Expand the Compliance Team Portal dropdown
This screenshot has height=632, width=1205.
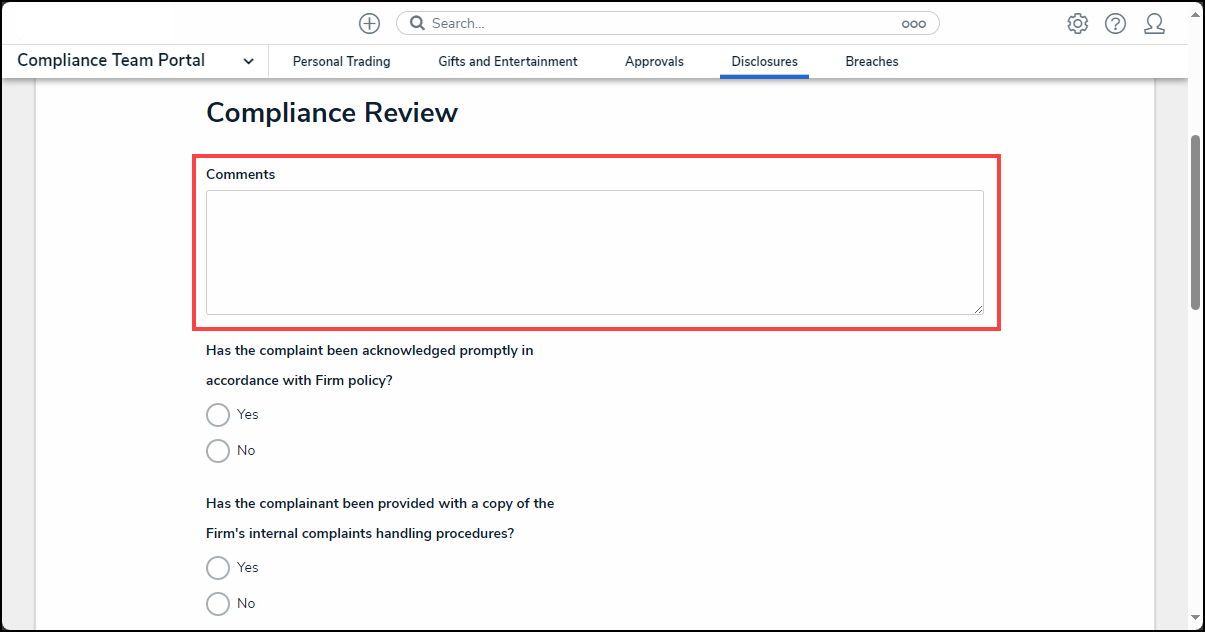[x=248, y=61]
